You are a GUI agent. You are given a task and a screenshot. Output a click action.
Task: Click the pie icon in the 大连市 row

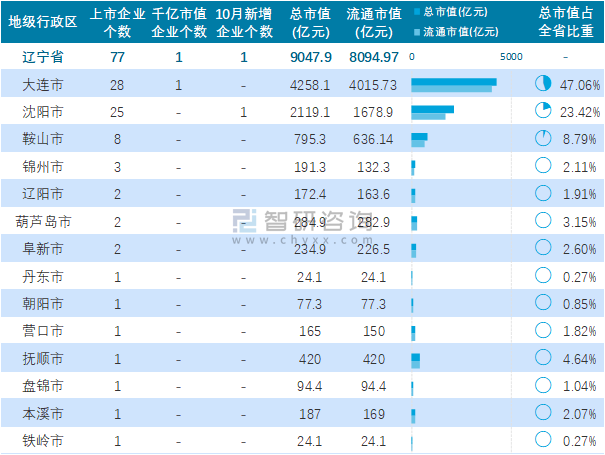click(x=543, y=84)
